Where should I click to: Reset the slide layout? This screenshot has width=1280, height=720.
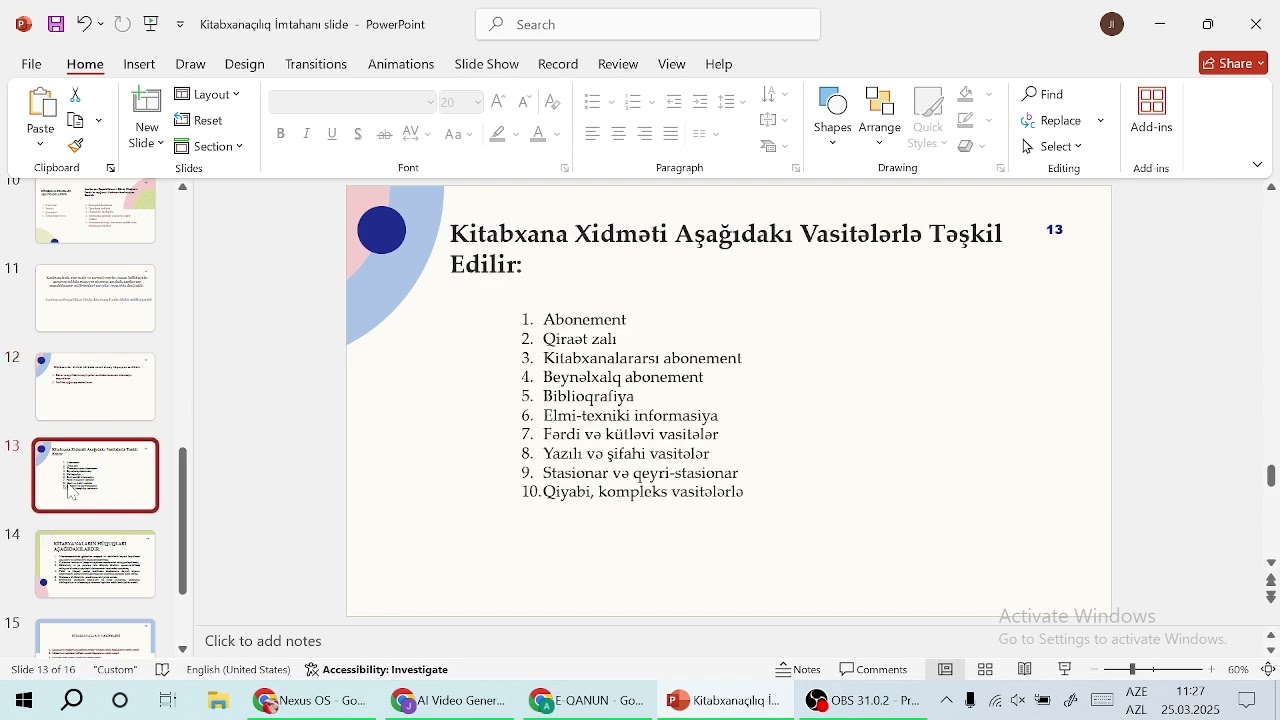pos(200,121)
